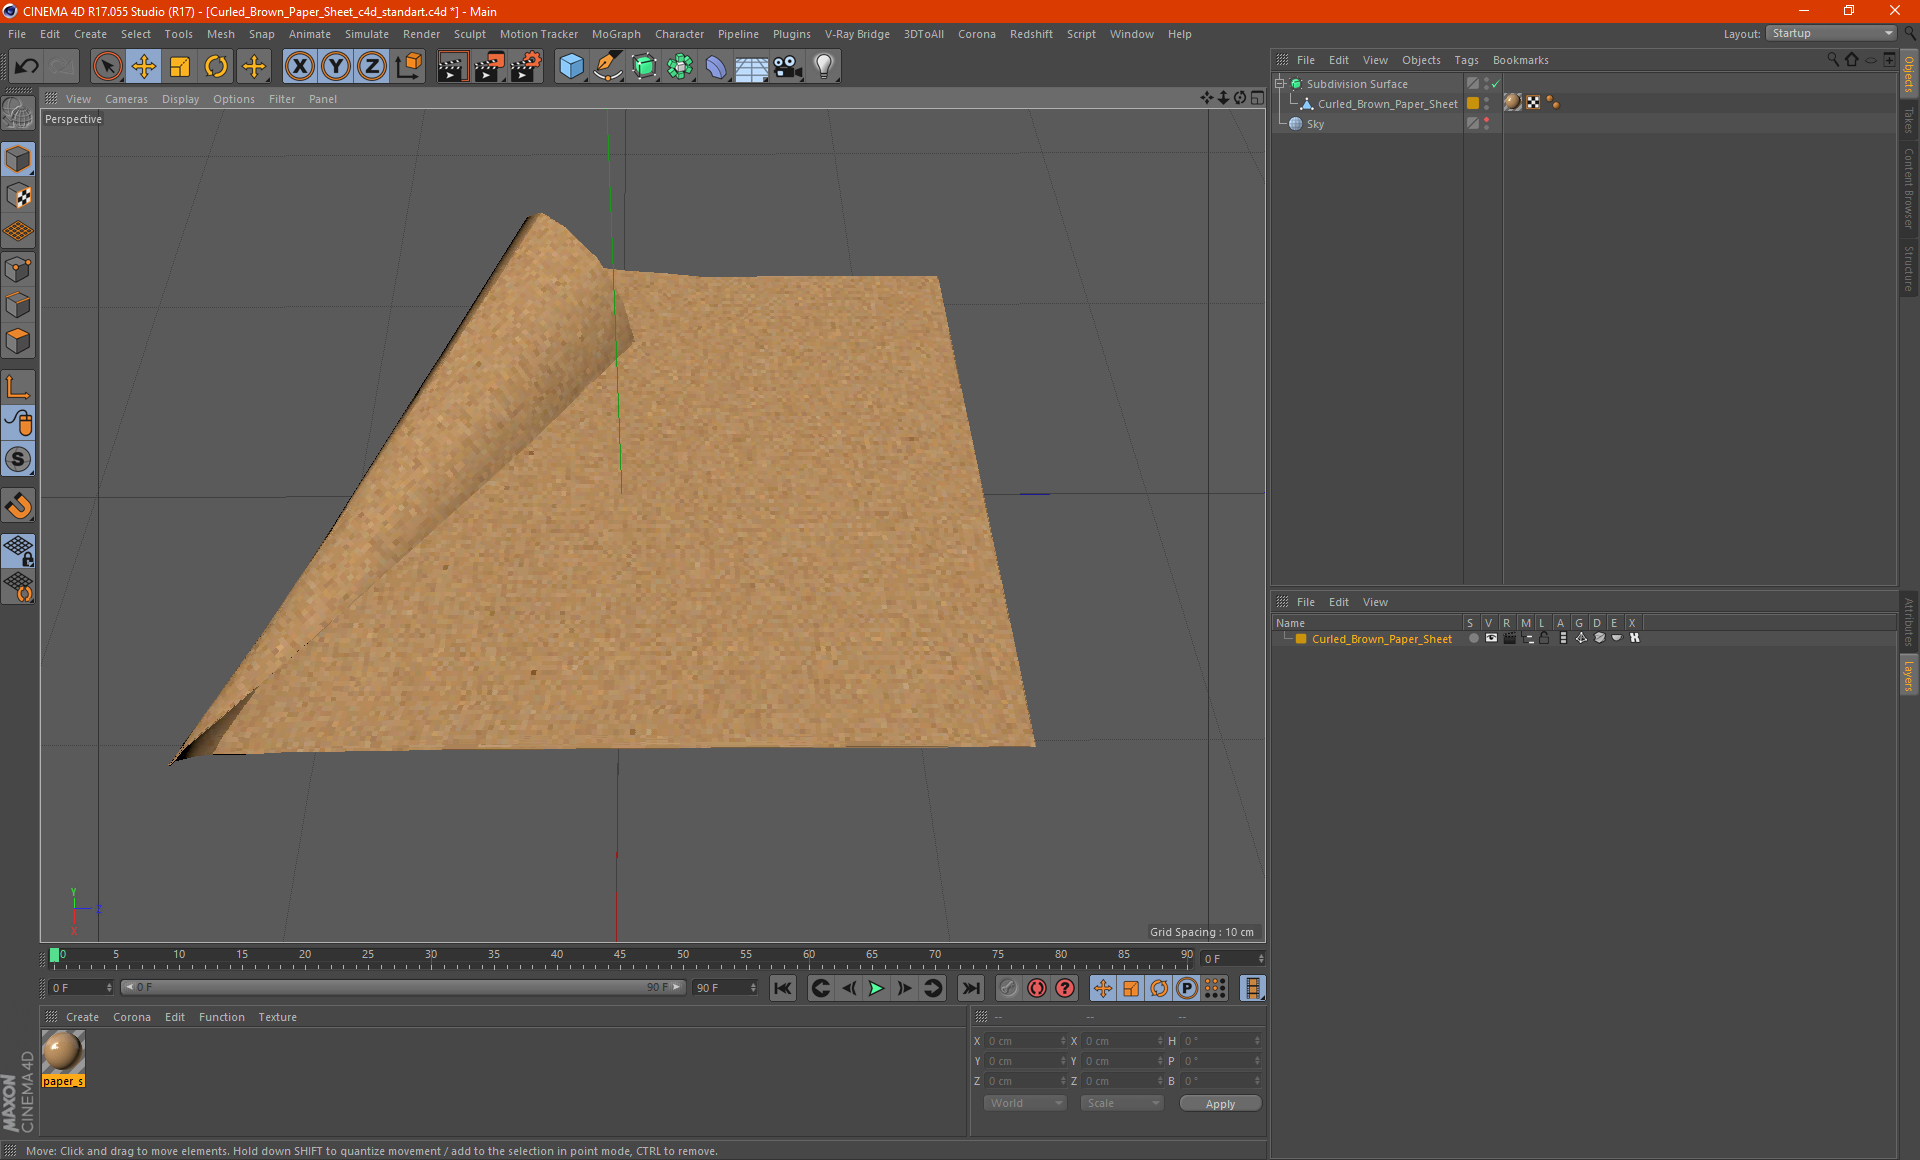The width and height of the screenshot is (1920, 1160).
Task: Add a Subdivision Surface generator icon
Action: (644, 67)
